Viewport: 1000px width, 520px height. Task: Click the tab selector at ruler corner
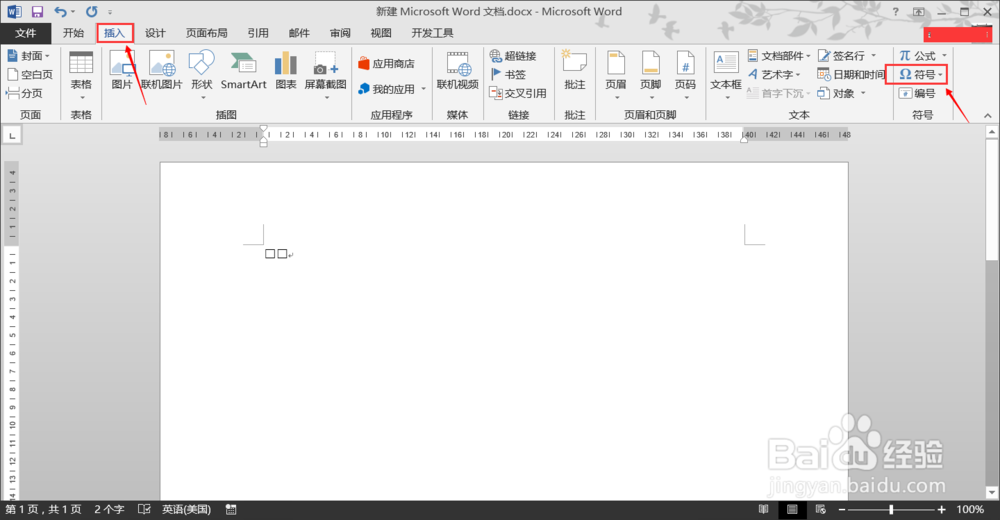pyautogui.click(x=12, y=135)
